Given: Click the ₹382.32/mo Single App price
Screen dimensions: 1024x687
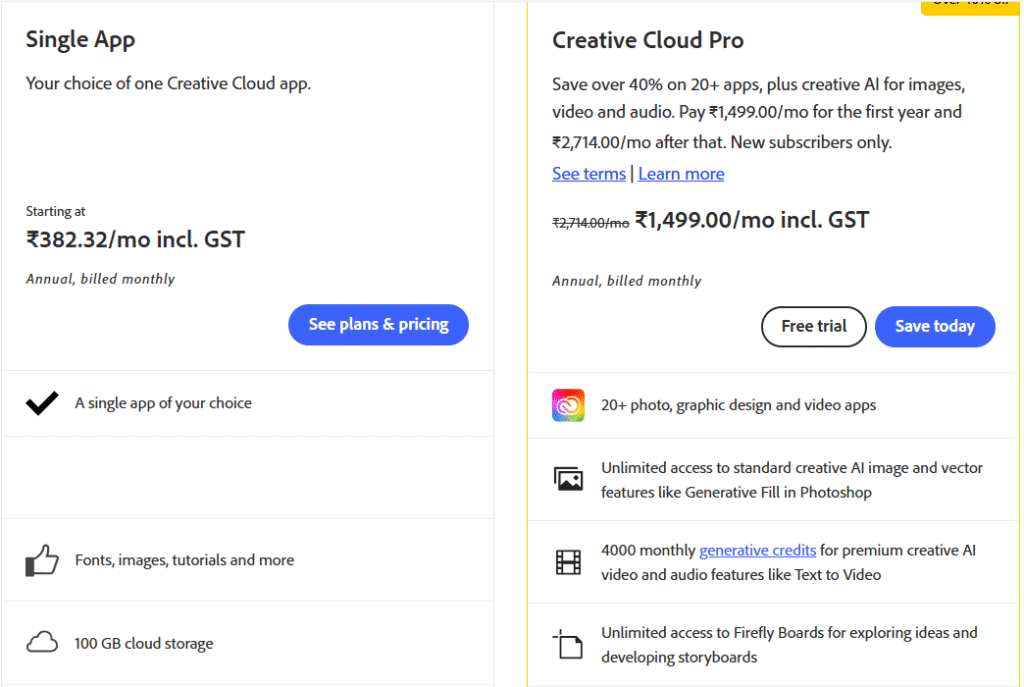Looking at the screenshot, I should pyautogui.click(x=135, y=240).
